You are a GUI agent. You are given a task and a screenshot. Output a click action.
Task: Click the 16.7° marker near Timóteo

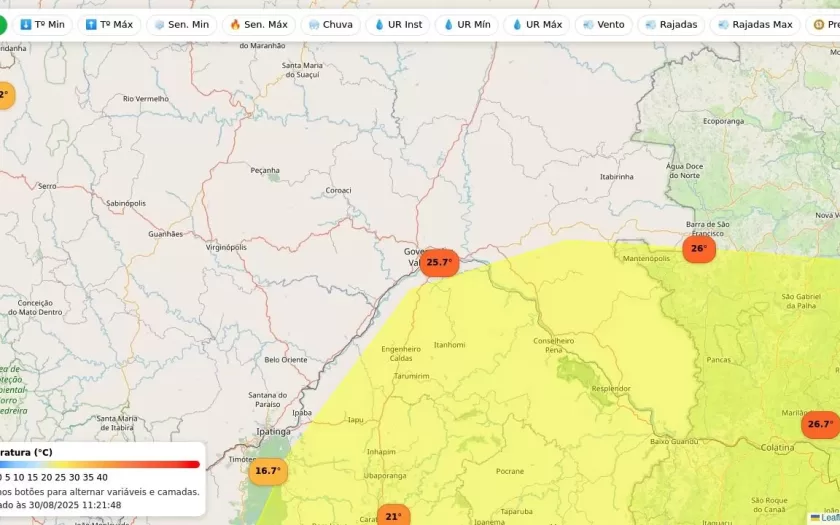pyautogui.click(x=267, y=471)
